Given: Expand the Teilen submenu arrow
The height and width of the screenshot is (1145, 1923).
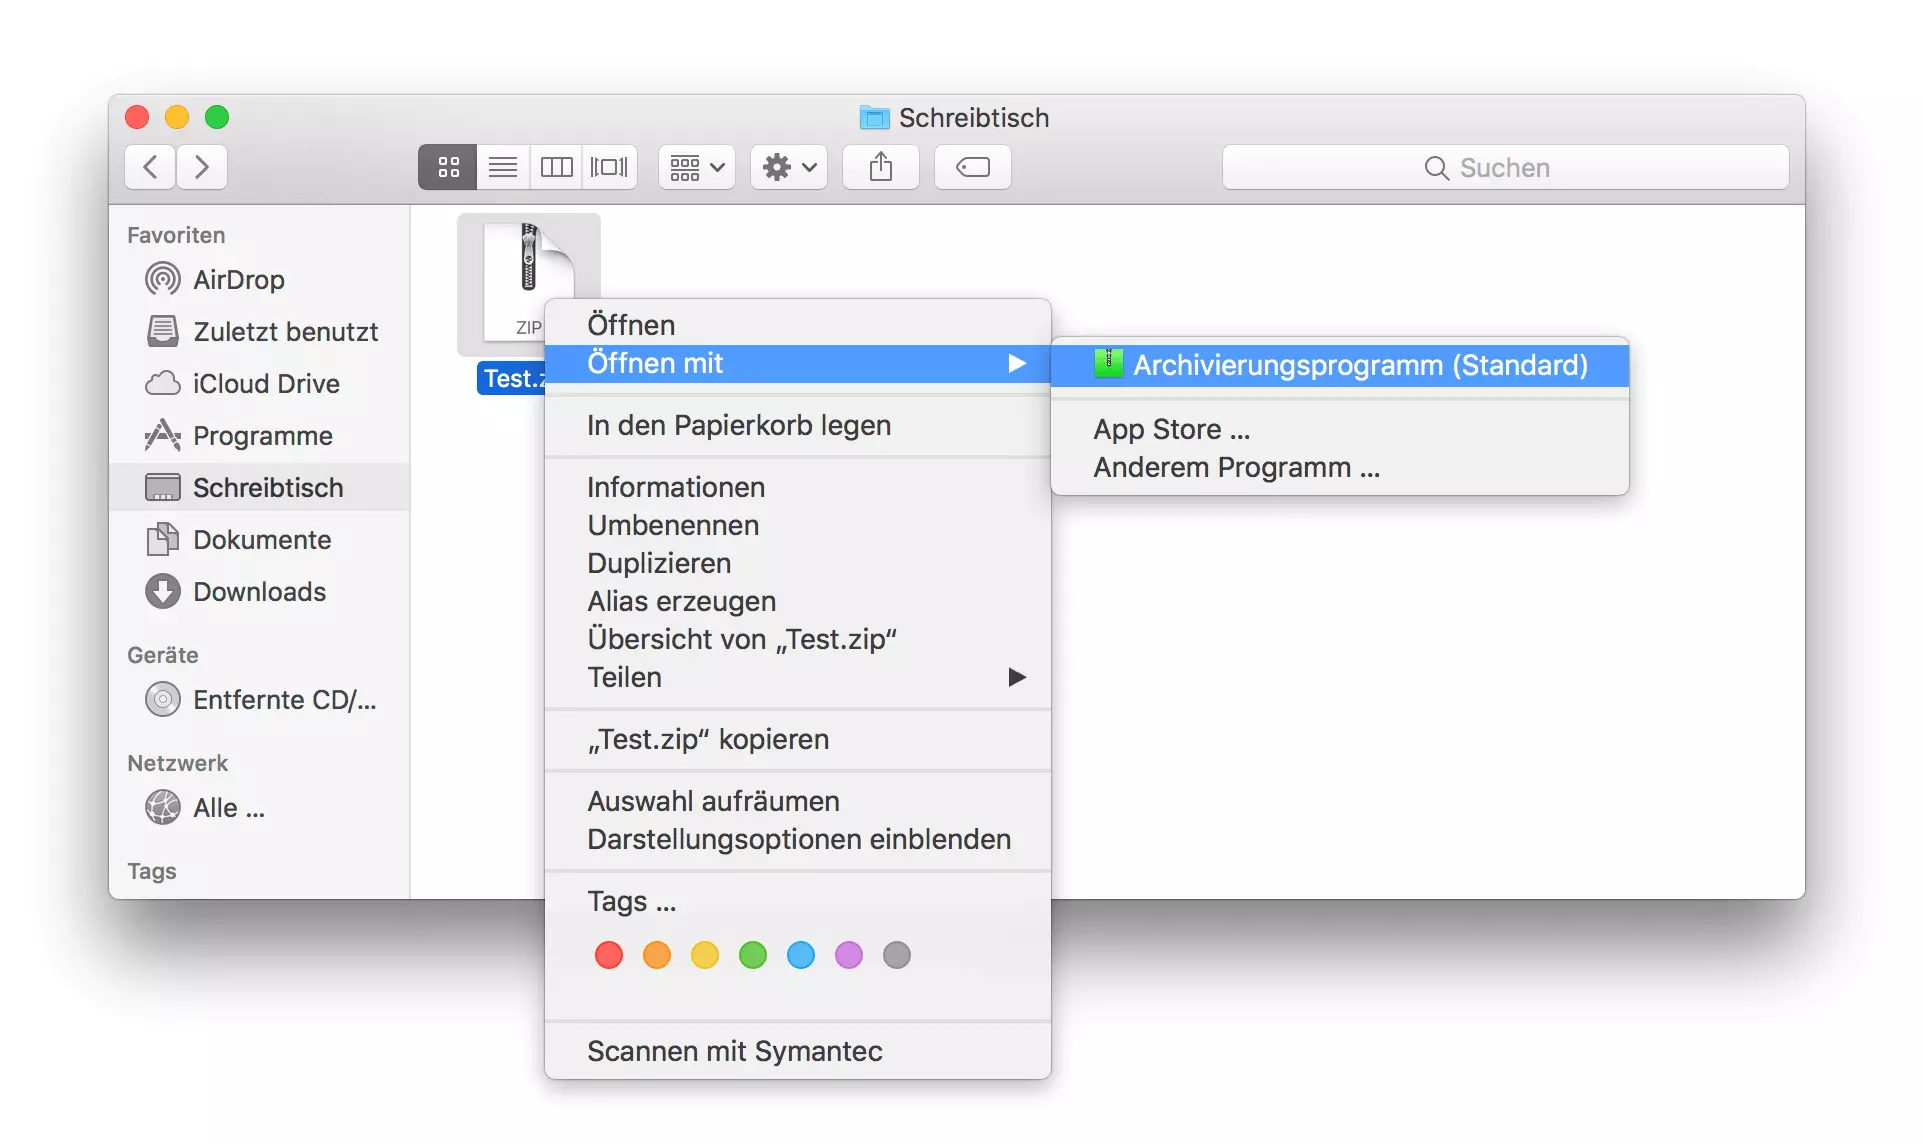Looking at the screenshot, I should tap(1017, 677).
